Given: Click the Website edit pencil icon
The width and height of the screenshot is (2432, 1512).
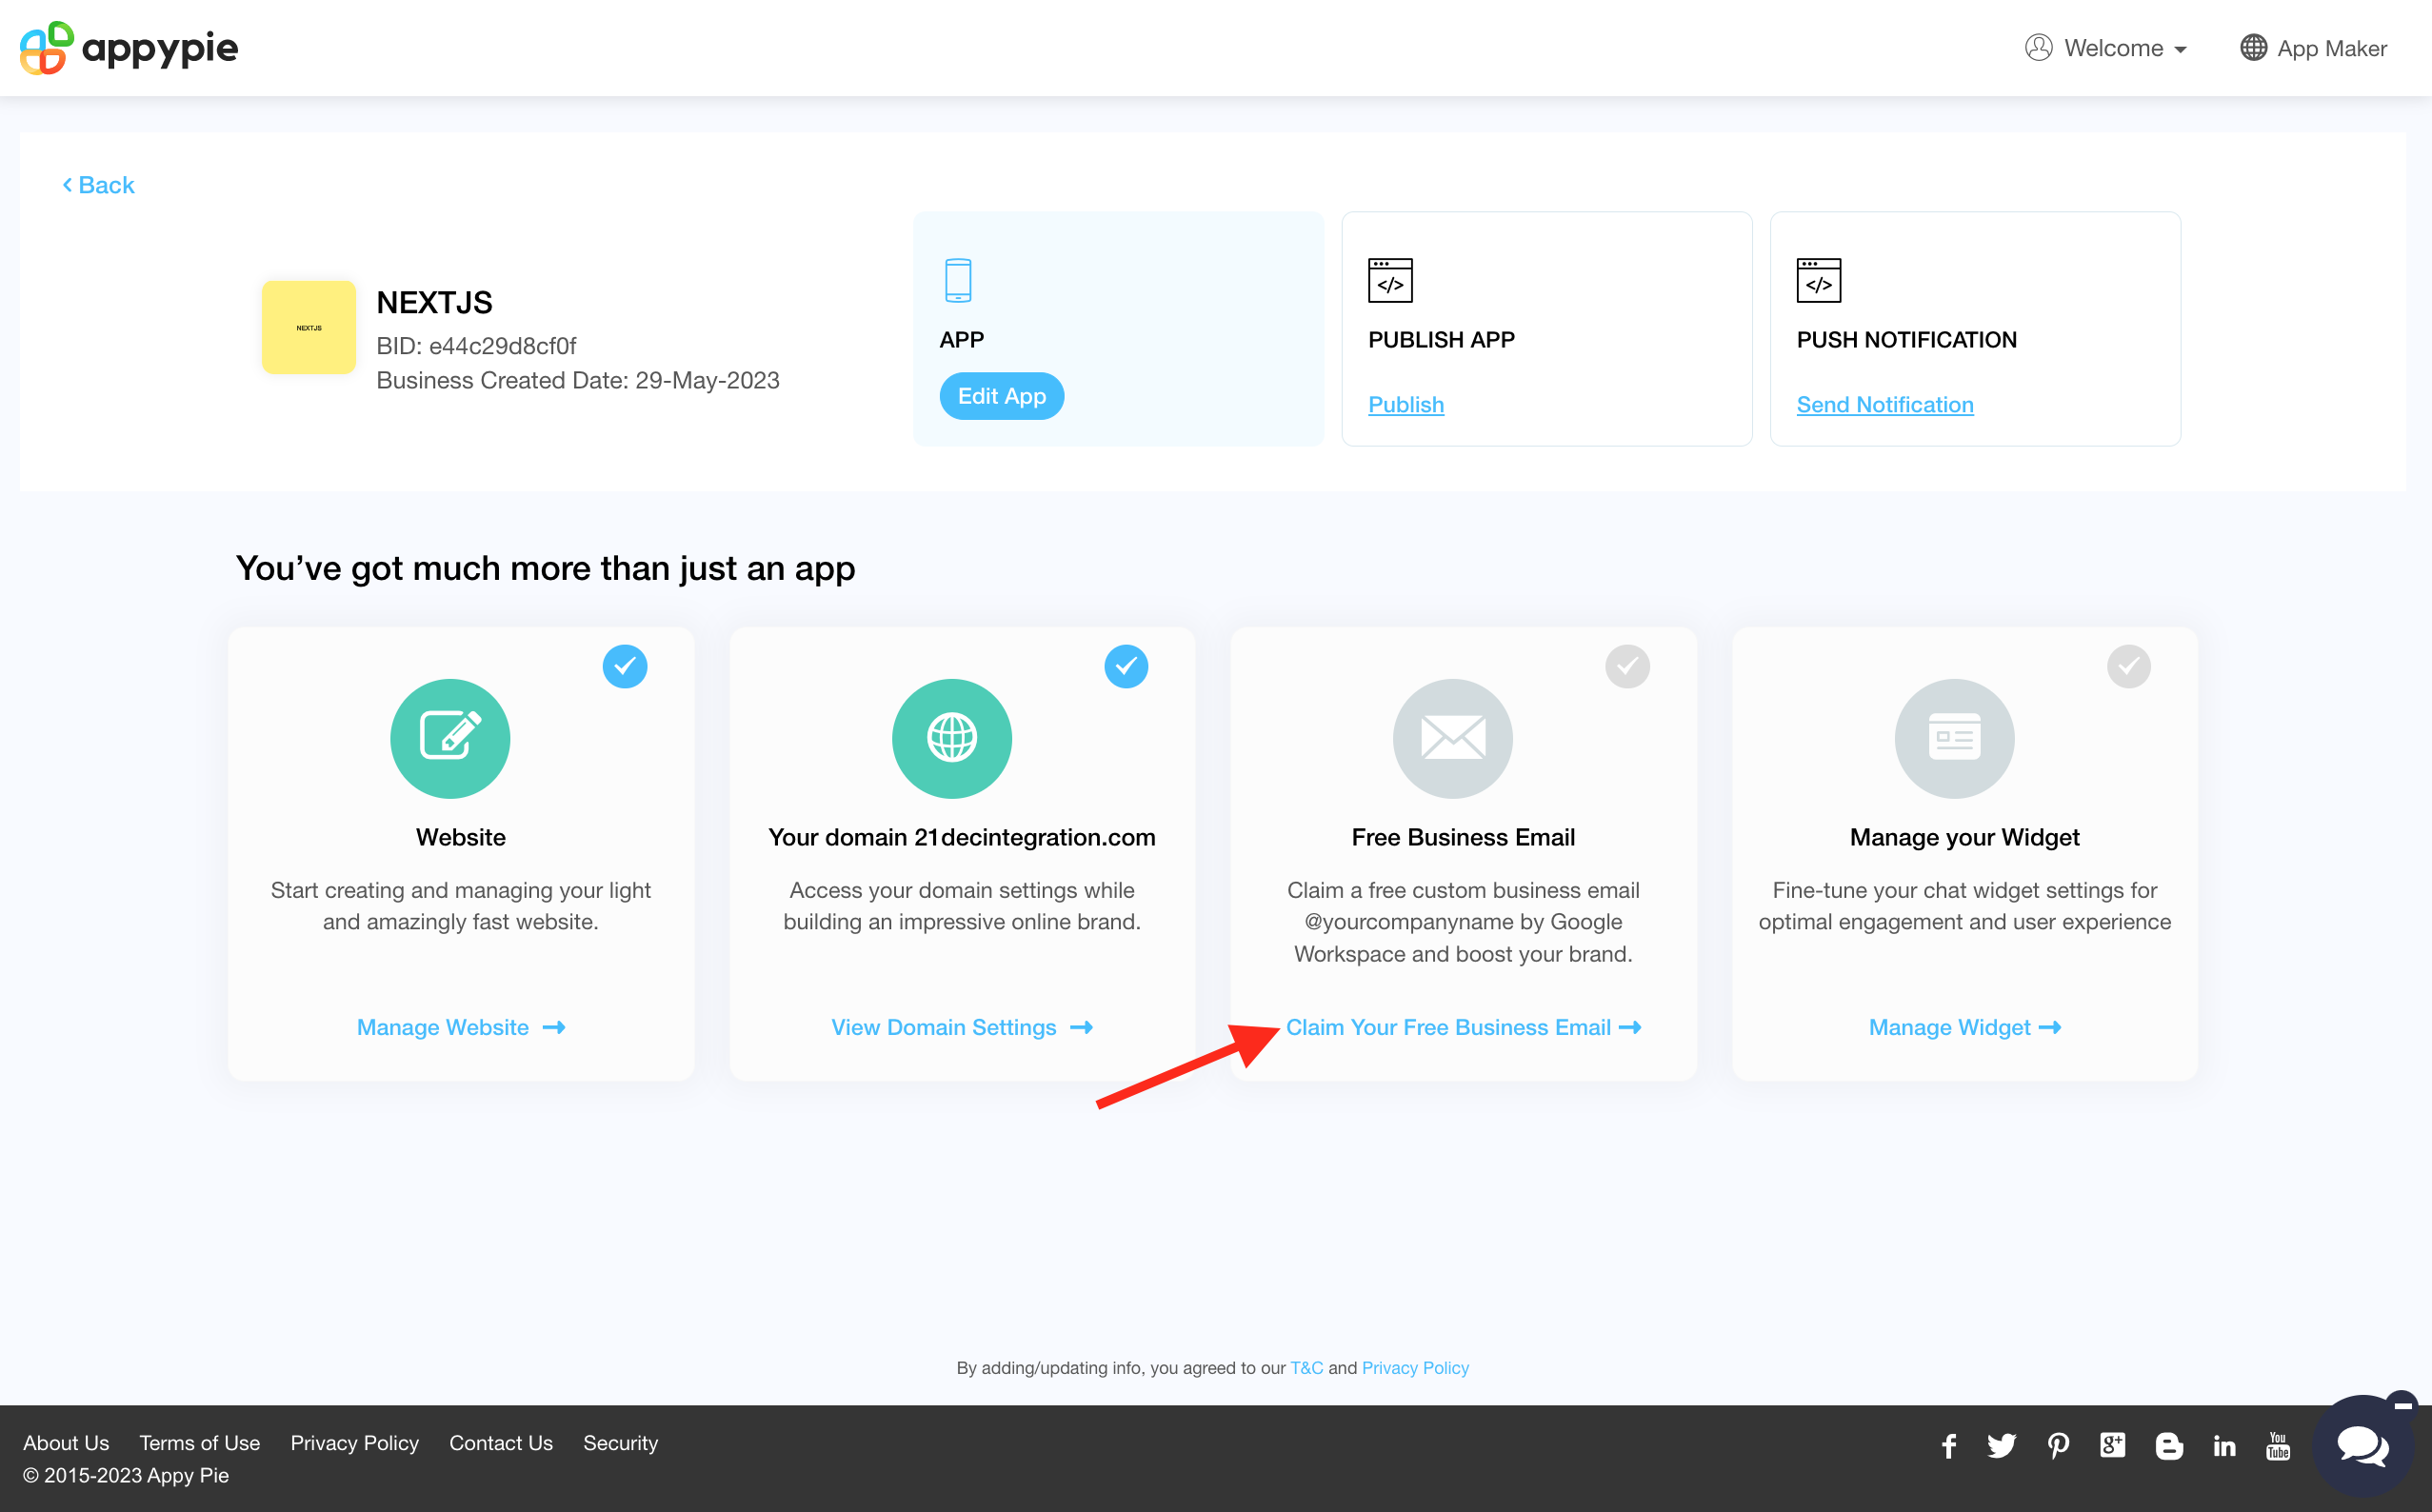Looking at the screenshot, I should pyautogui.click(x=450, y=739).
